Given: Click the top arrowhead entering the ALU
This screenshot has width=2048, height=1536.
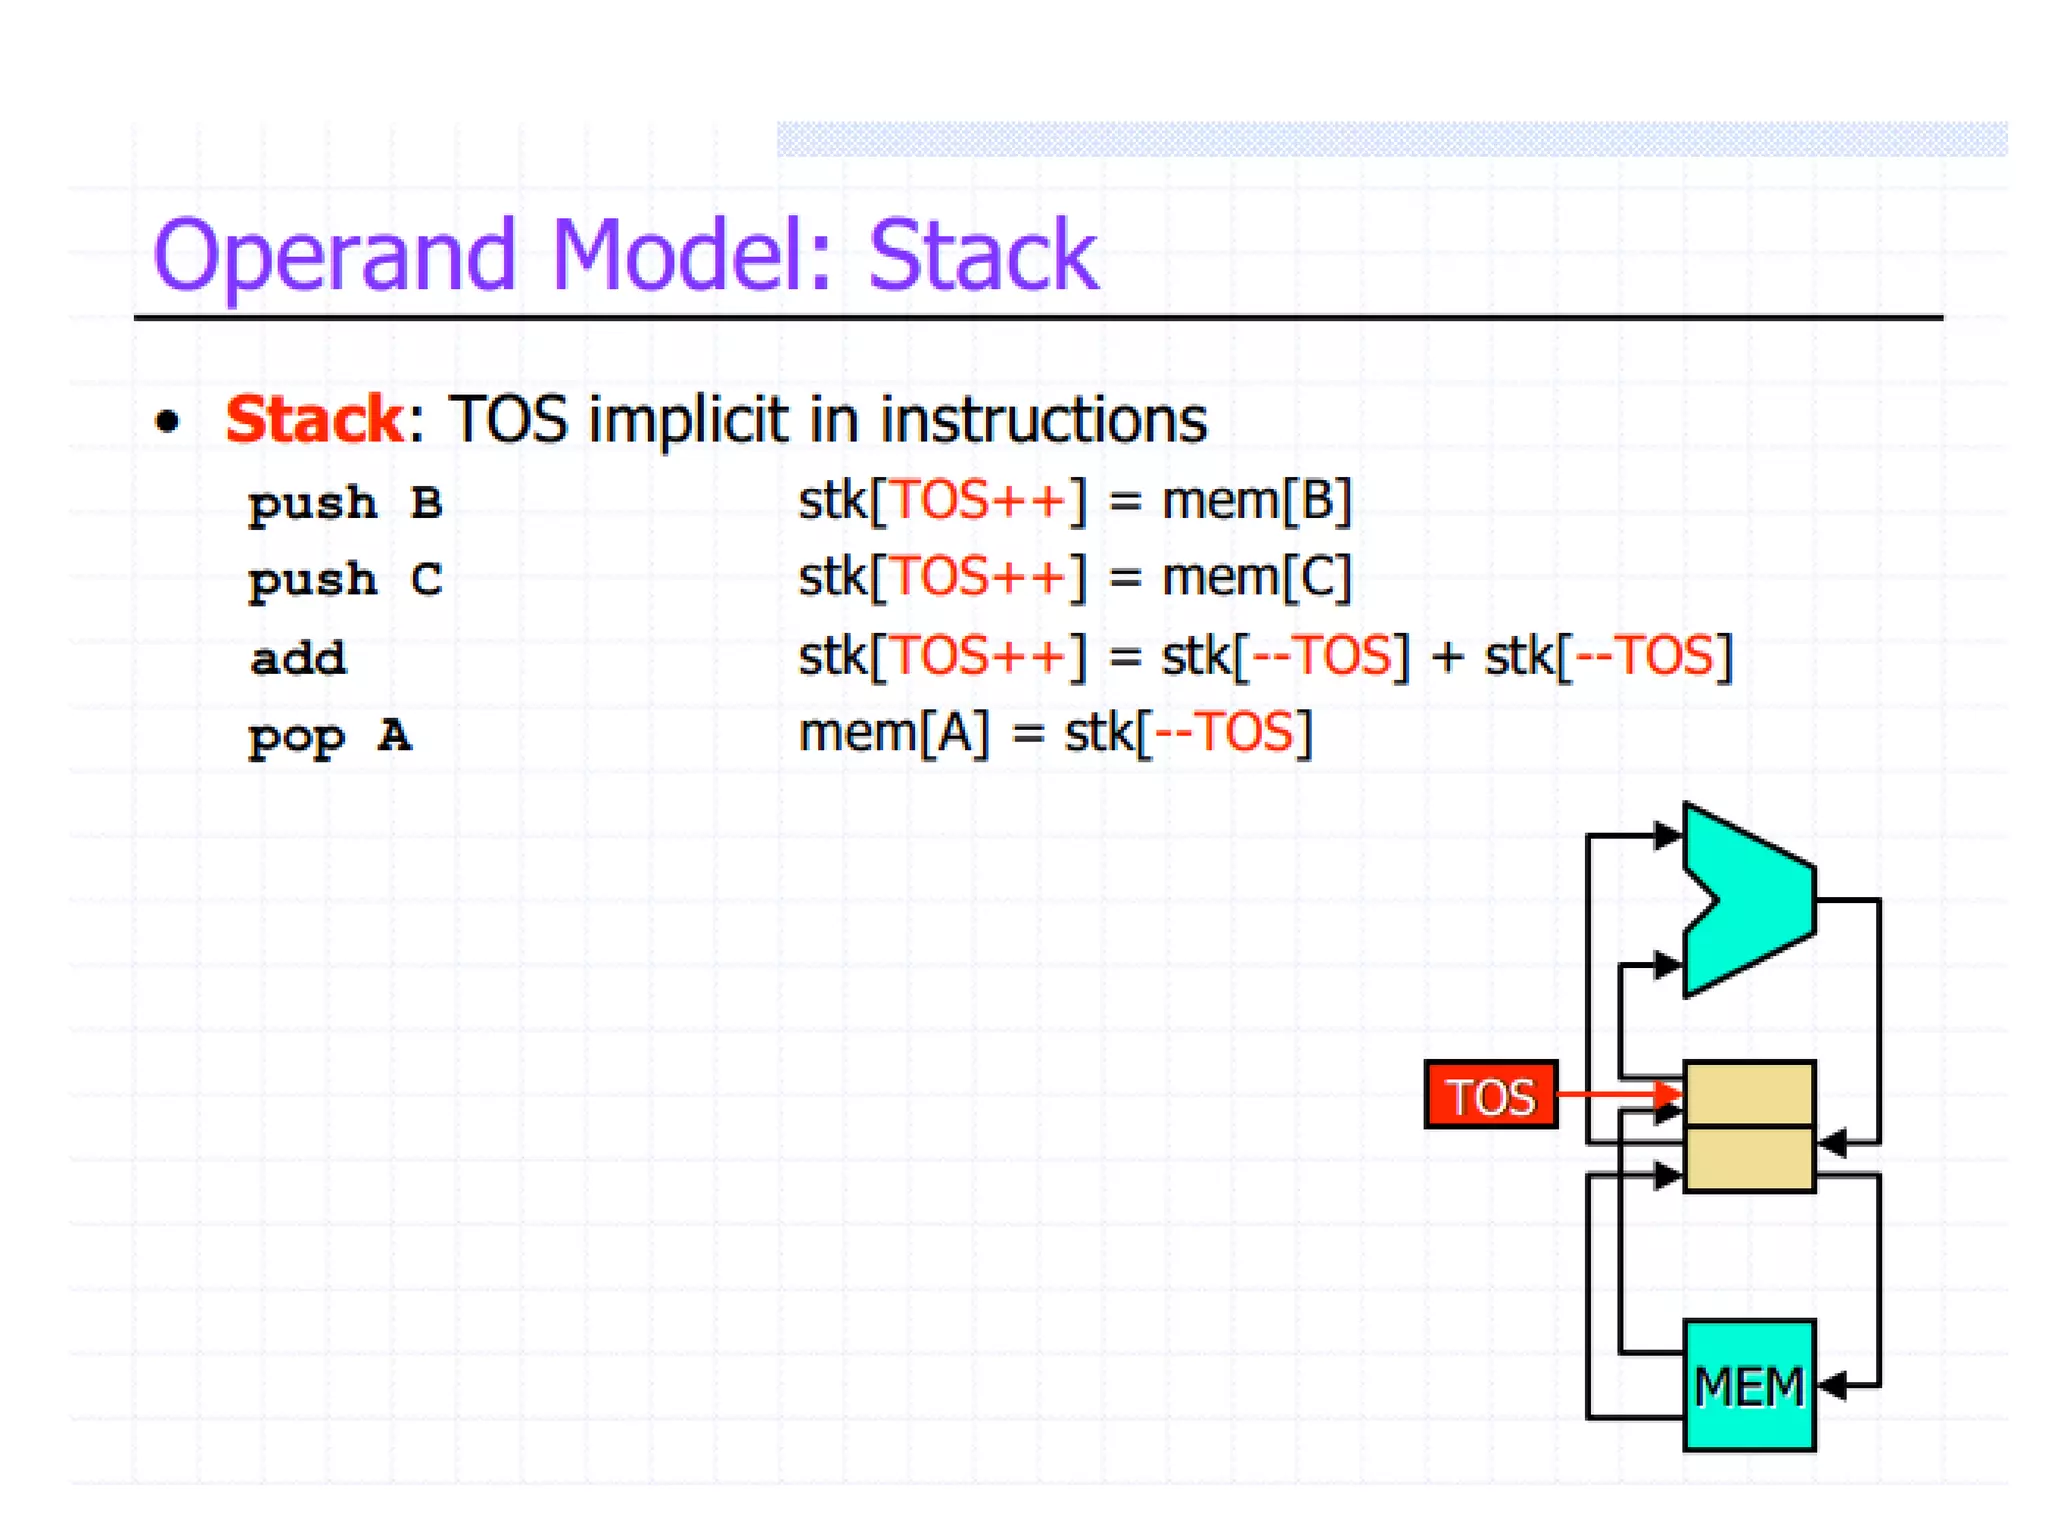Looking at the screenshot, I should (1666, 835).
